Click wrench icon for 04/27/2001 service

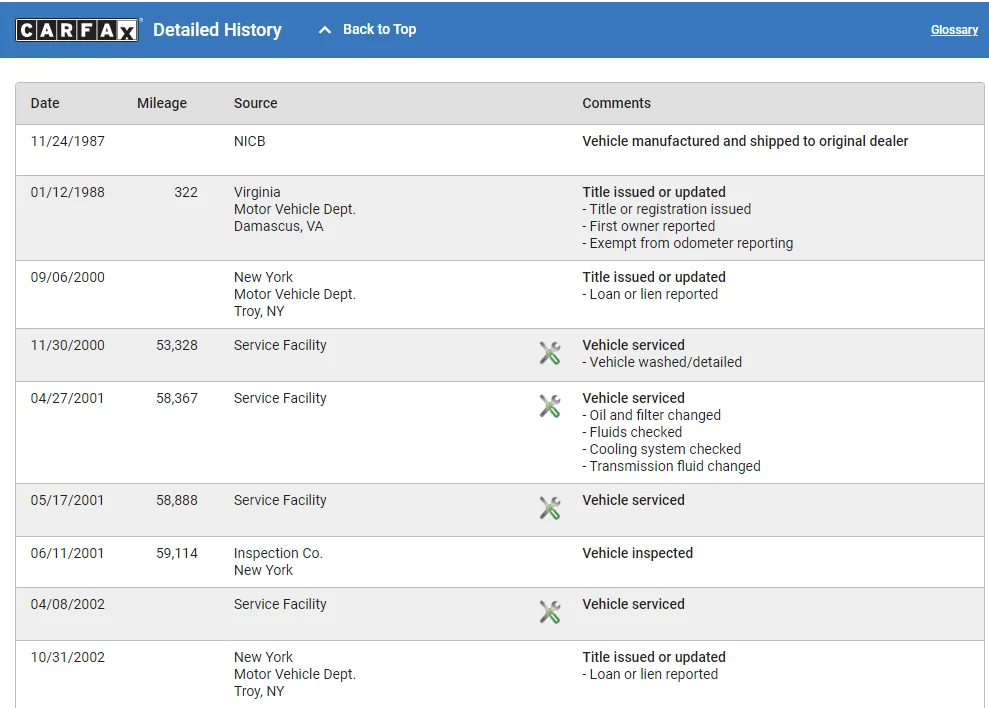pyautogui.click(x=550, y=405)
